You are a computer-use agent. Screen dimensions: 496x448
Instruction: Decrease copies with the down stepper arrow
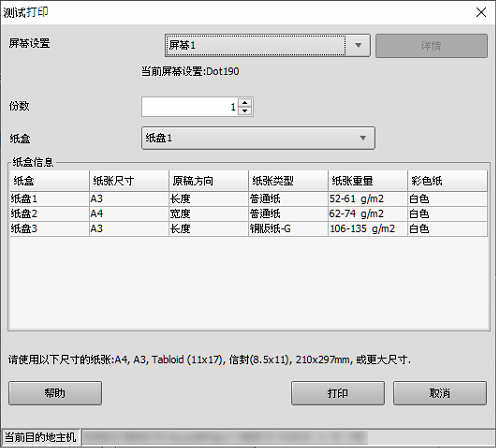[245, 111]
